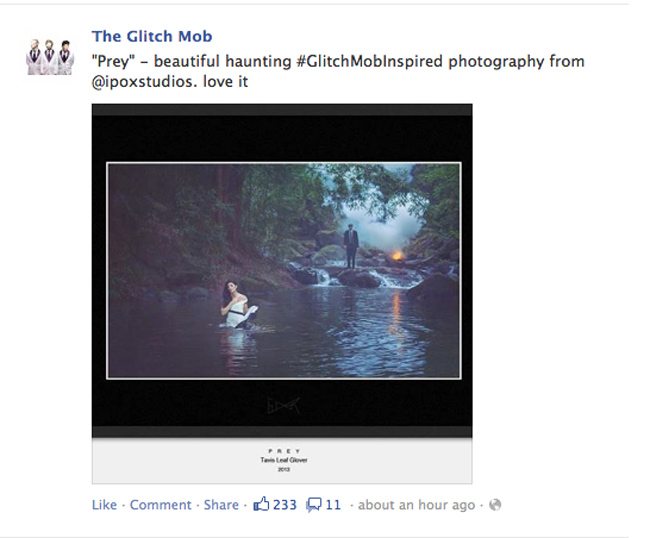This screenshot has height=538, width=650.
Task: Click the public globe privacy icon
Action: point(495,504)
